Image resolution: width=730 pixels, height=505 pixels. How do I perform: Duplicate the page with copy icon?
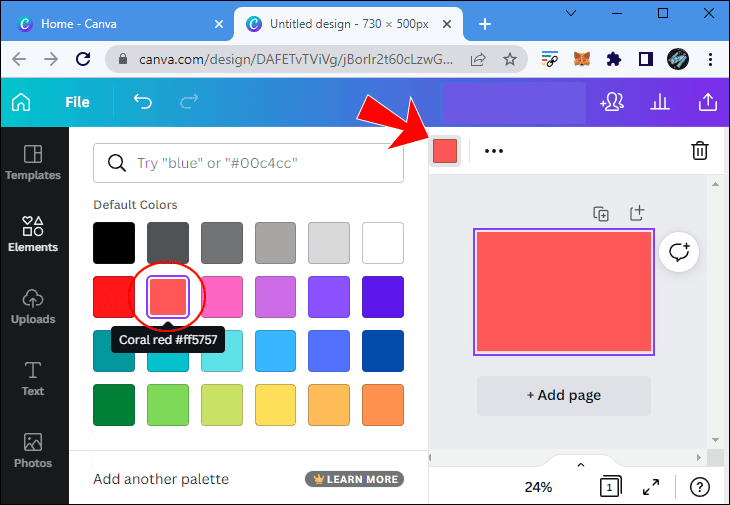(x=601, y=214)
